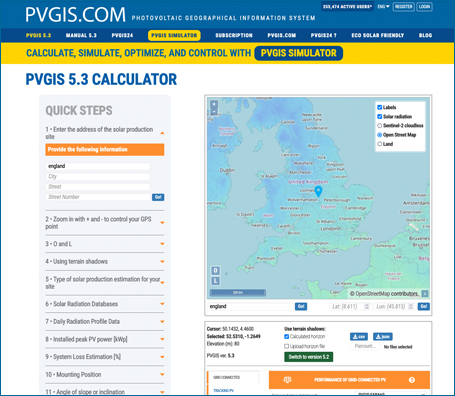Click the Parcourir file browse button

pos(365,346)
